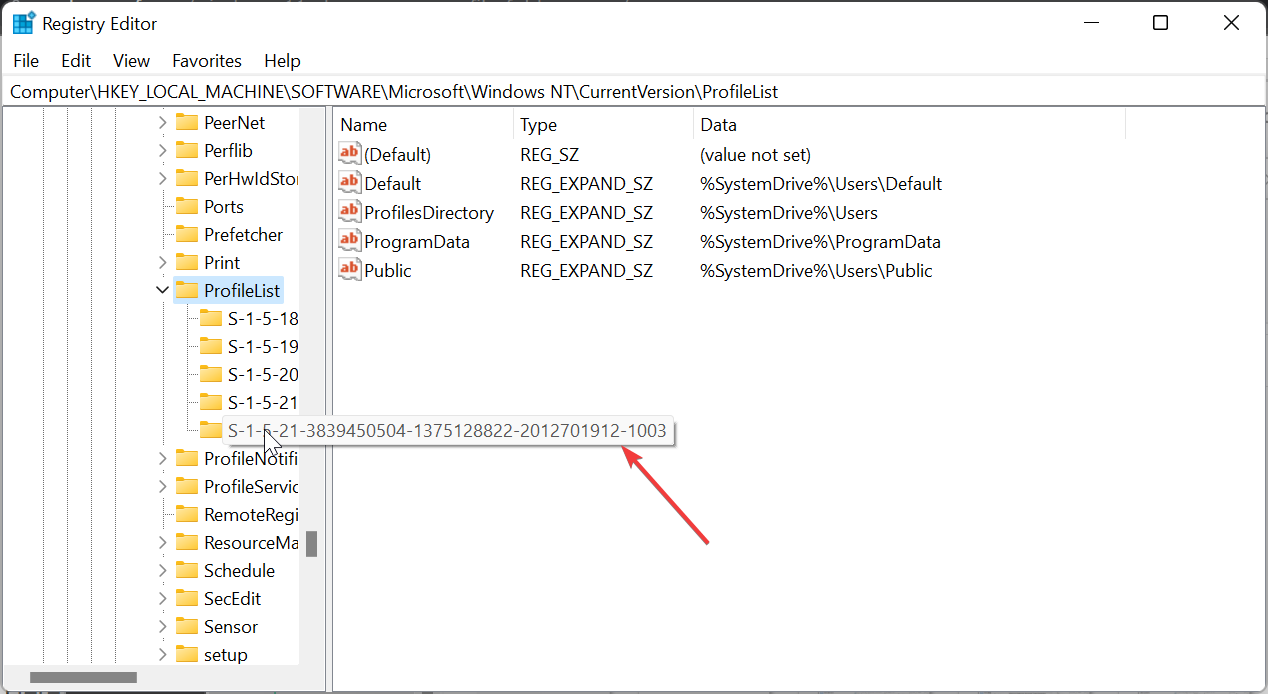The width and height of the screenshot is (1268, 694).
Task: Click the Registry Editor title bar icon
Action: (x=24, y=23)
